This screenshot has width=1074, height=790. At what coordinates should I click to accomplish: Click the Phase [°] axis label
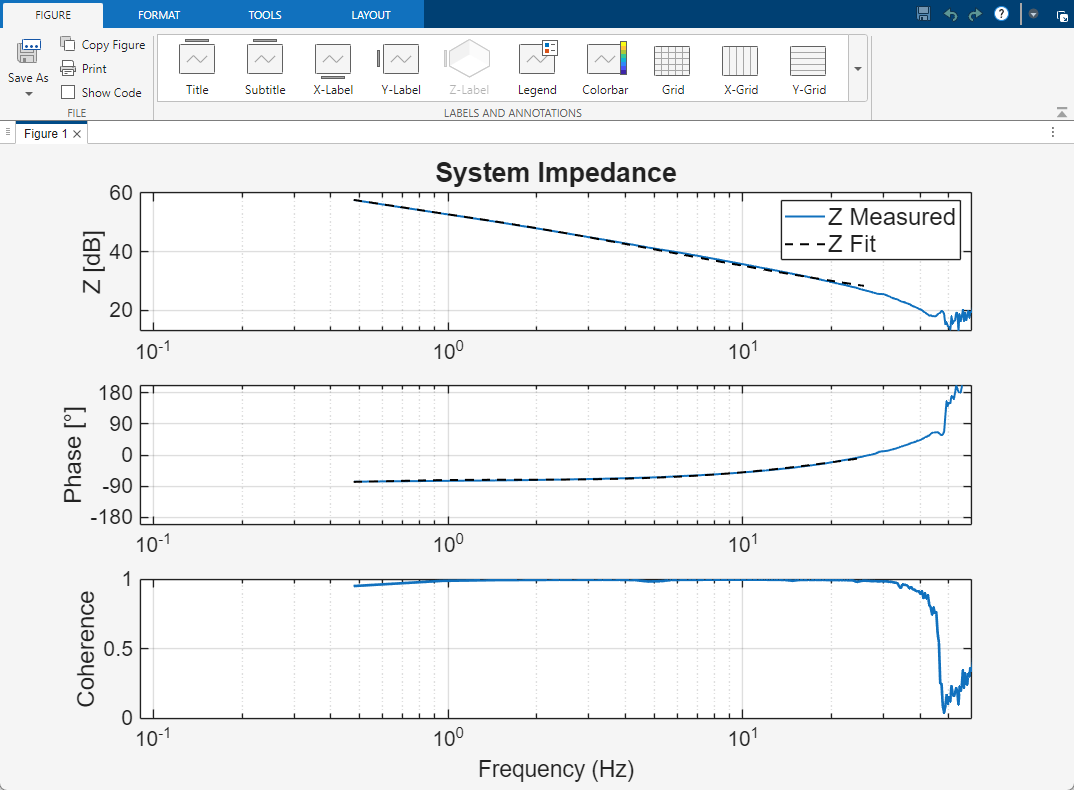tap(73, 455)
